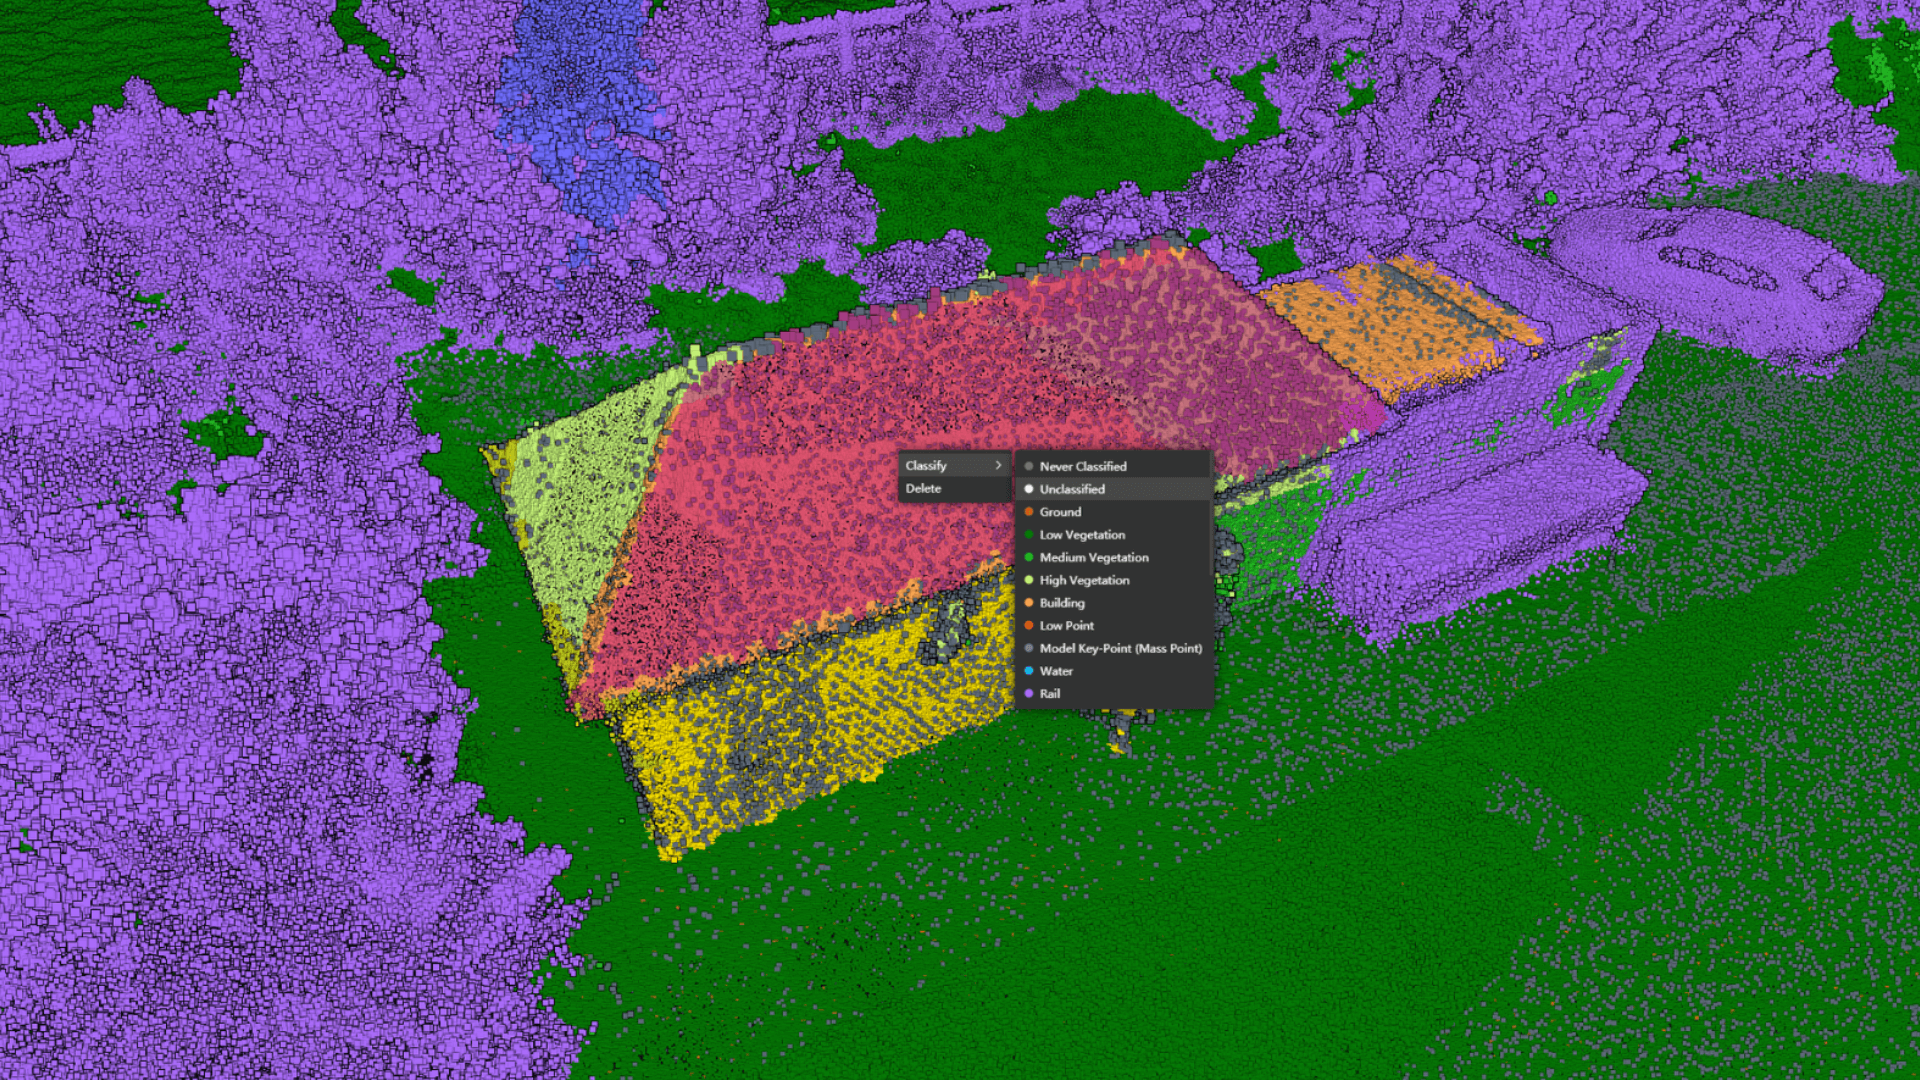1920x1080 pixels.
Task: Select the Never Classified class option
Action: point(1082,467)
